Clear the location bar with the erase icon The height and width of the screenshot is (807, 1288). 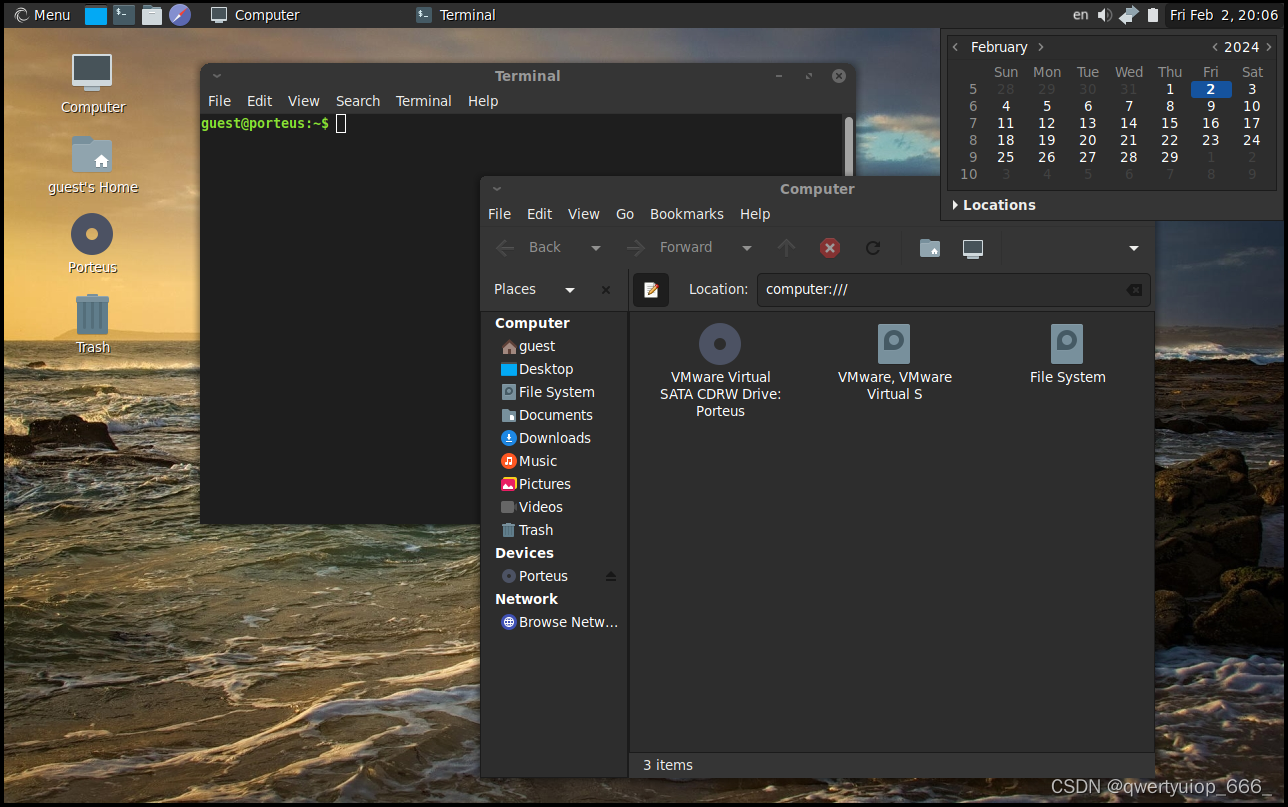[1134, 289]
